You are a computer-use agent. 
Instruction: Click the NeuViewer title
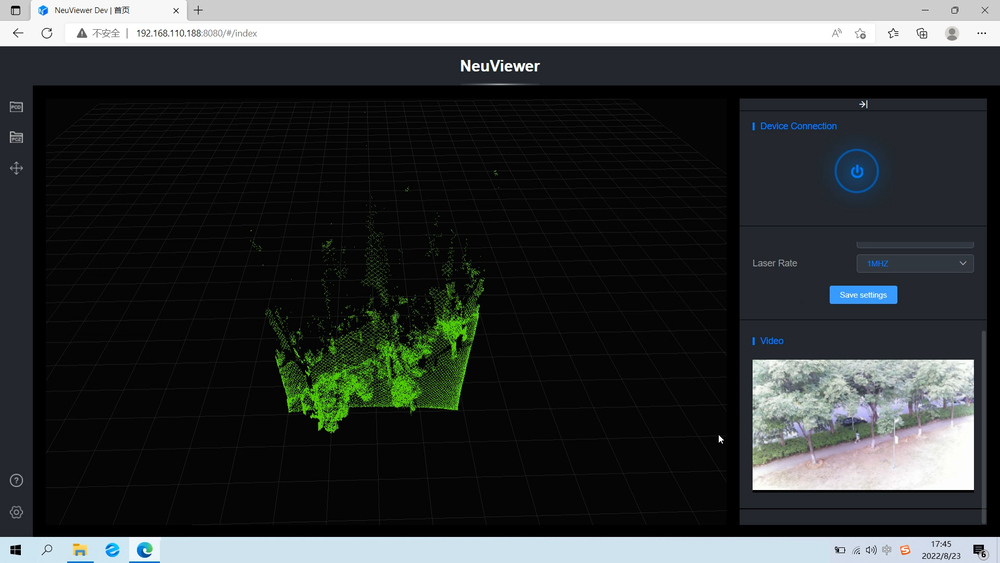click(x=500, y=66)
